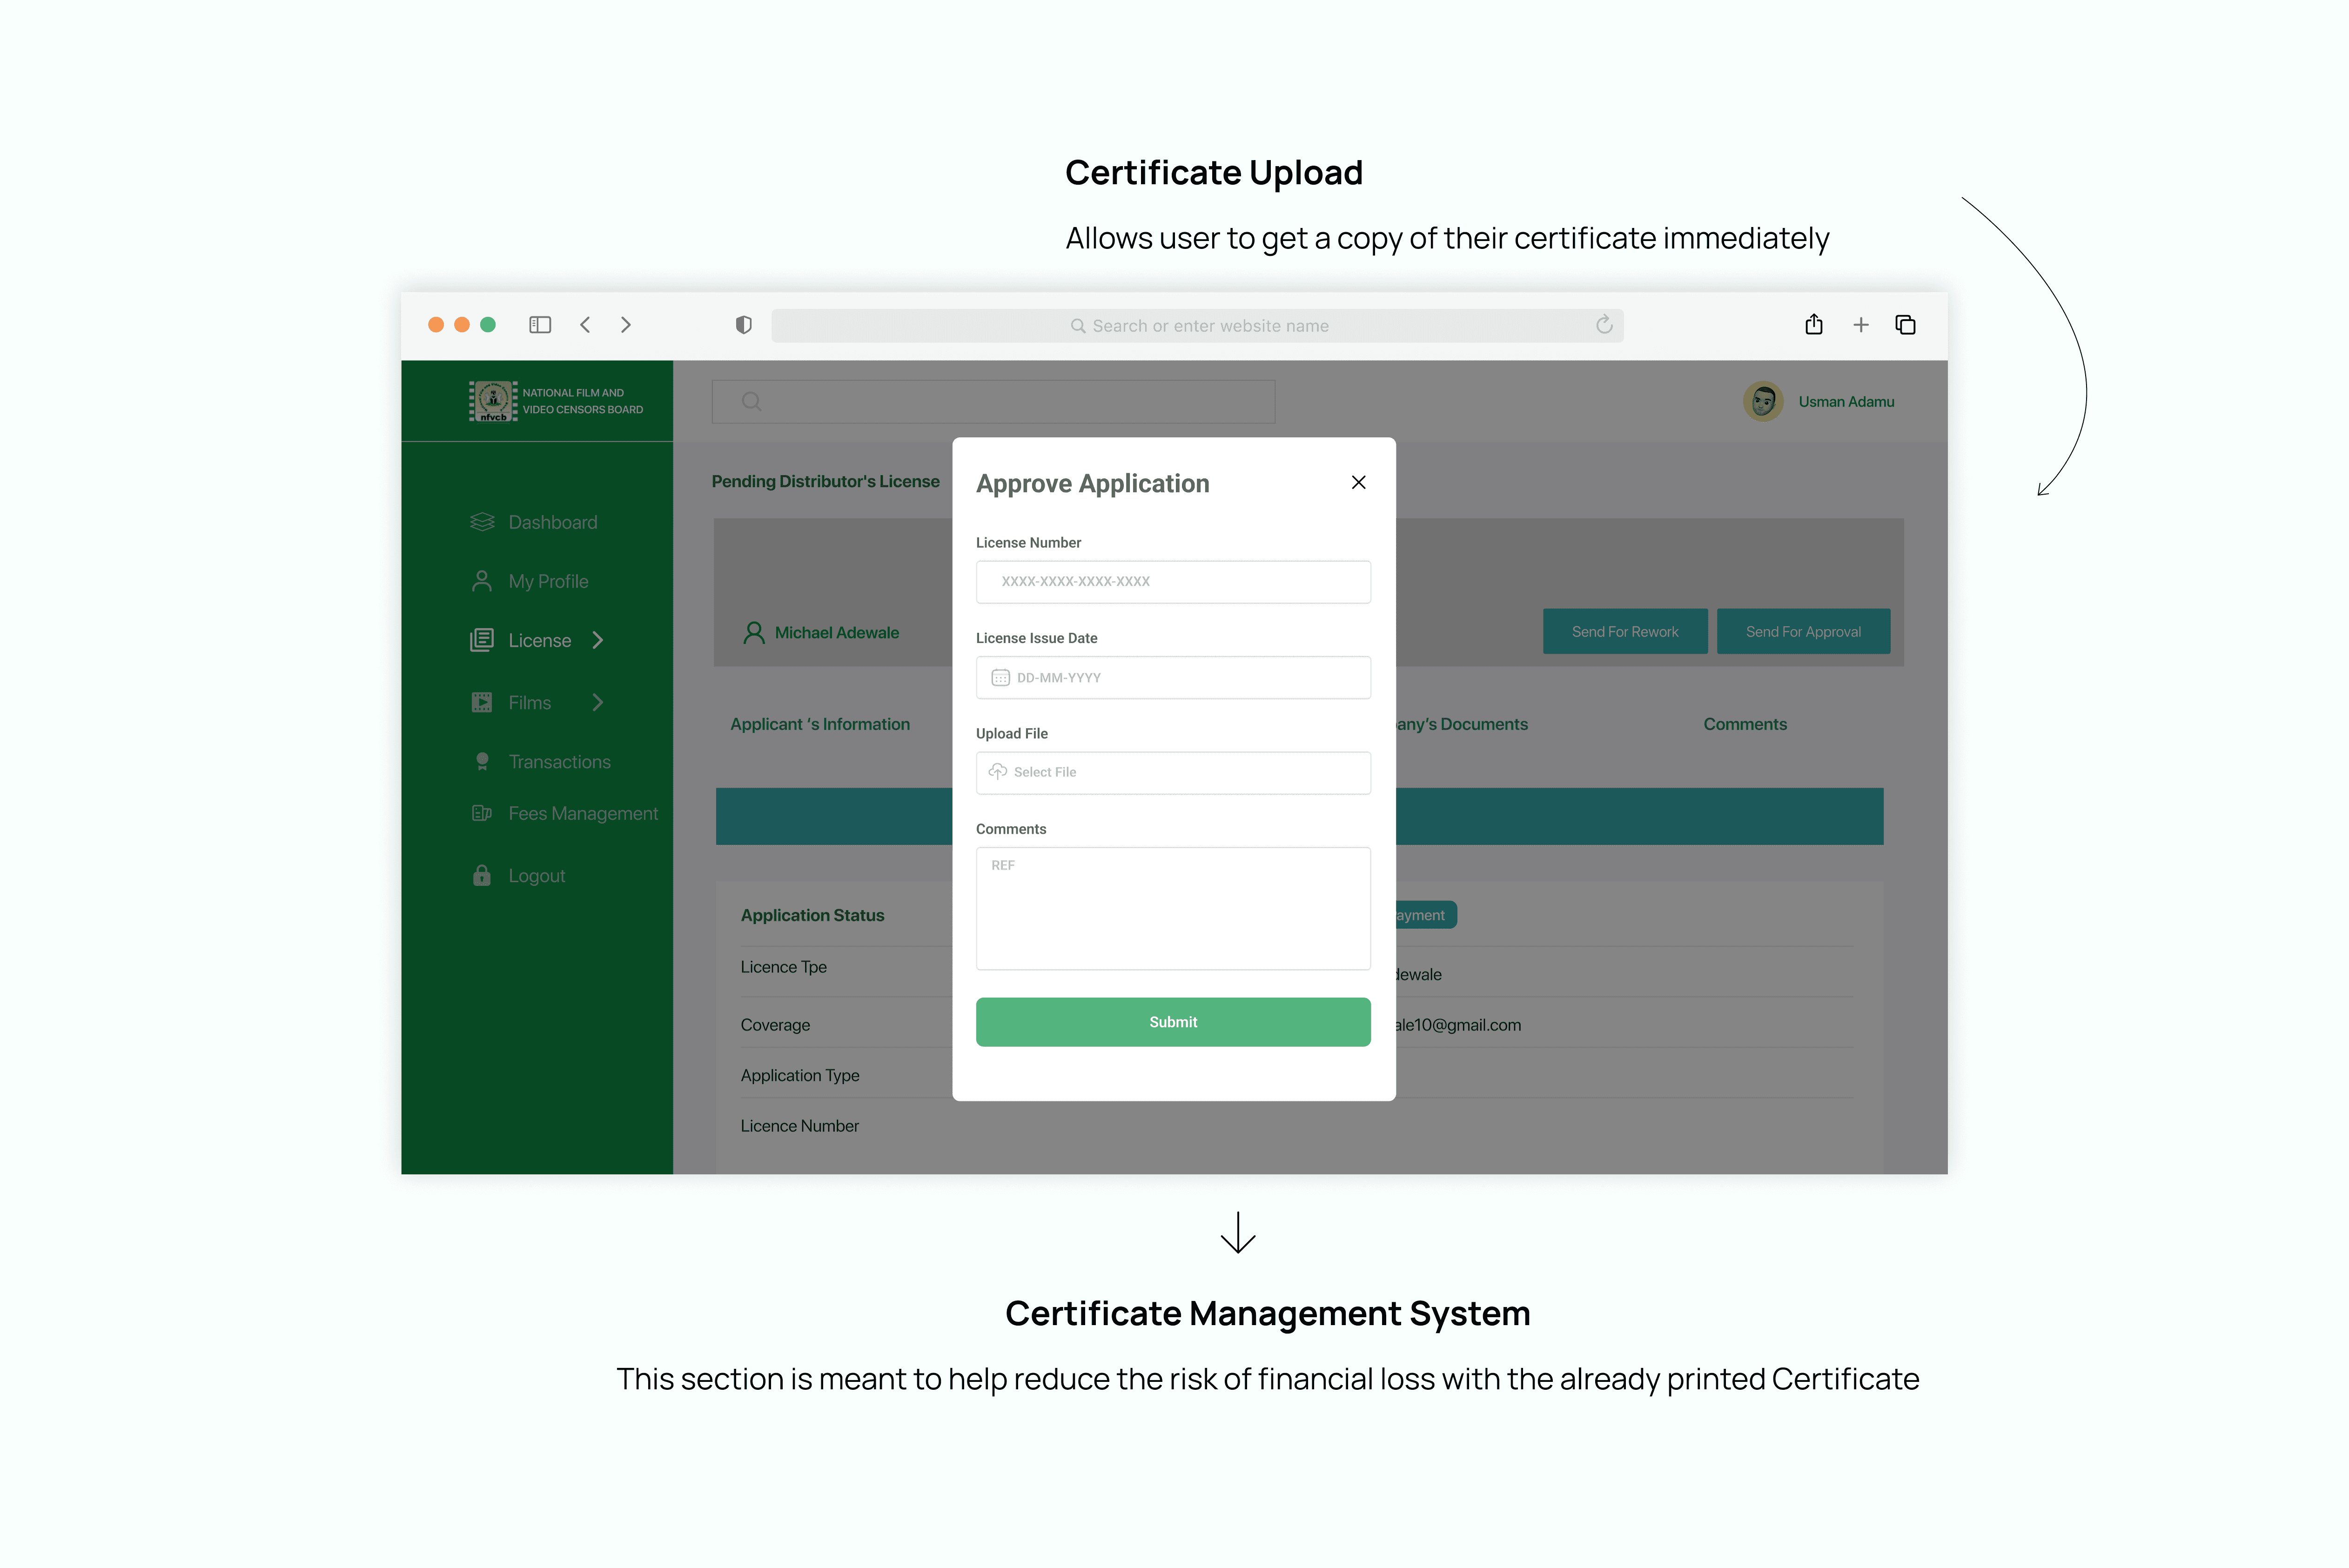Click the License Number input field

pyautogui.click(x=1173, y=581)
